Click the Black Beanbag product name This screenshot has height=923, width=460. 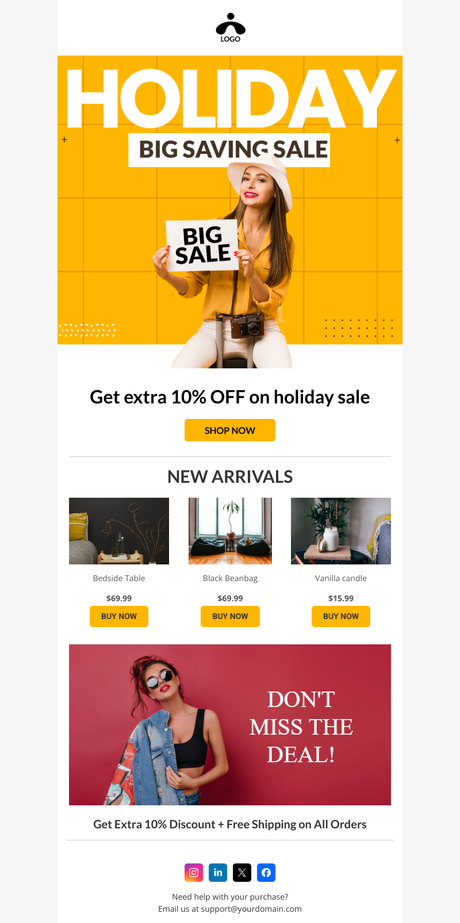pos(230,579)
